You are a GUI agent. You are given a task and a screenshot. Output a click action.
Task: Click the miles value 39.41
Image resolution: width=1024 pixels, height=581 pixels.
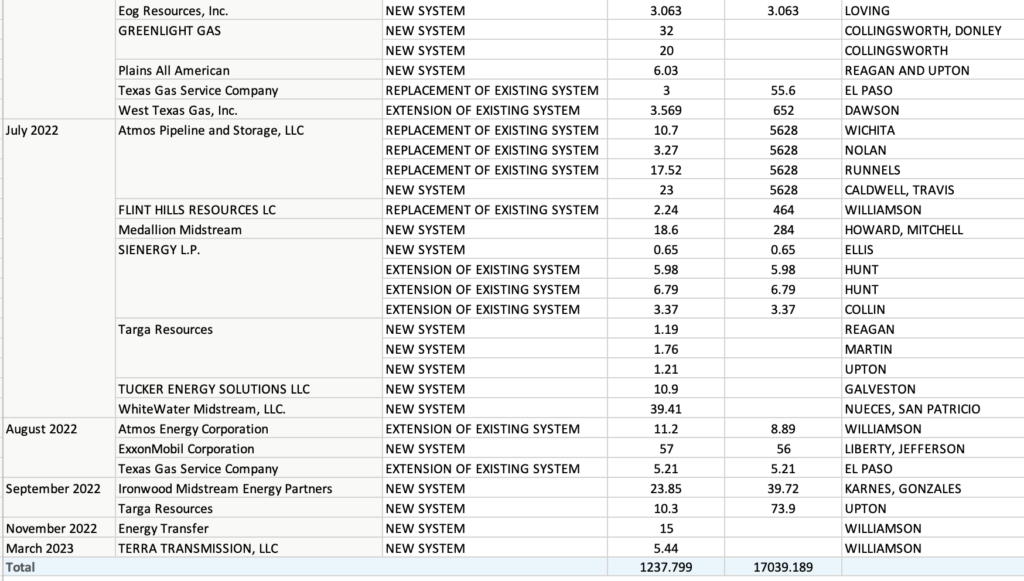(665, 409)
